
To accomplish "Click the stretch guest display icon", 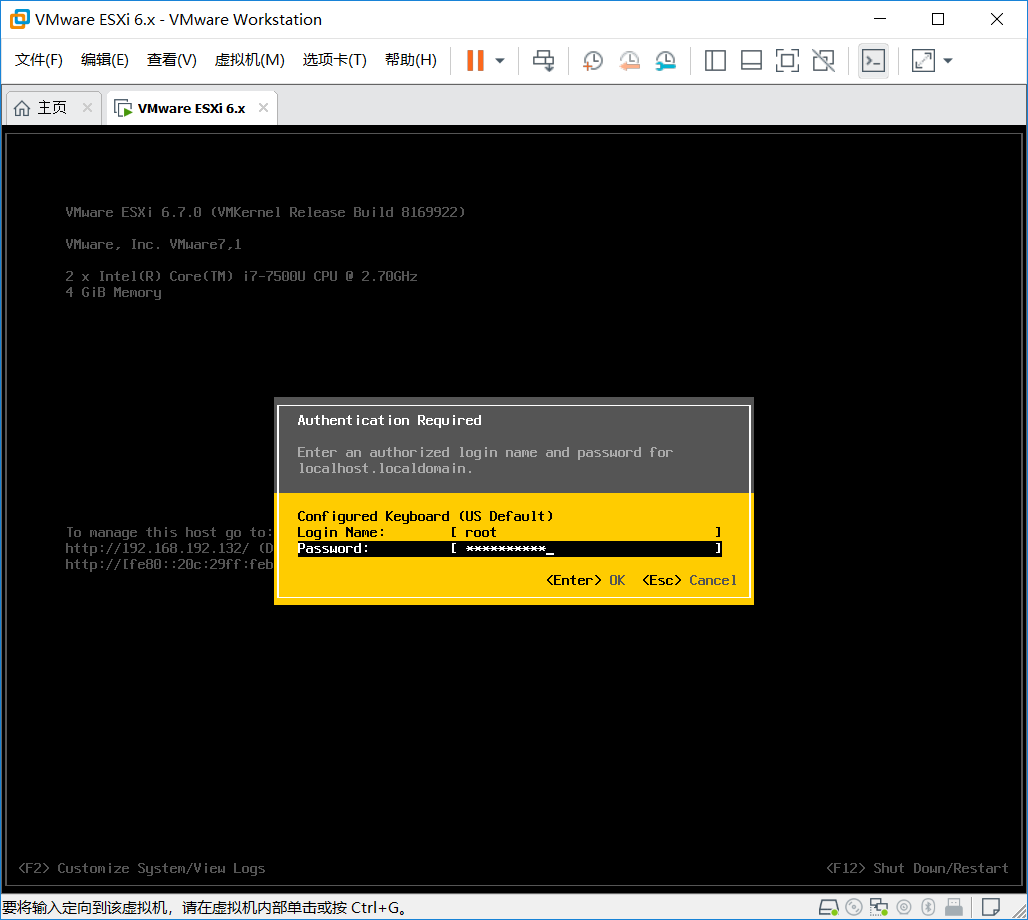I will coord(923,61).
